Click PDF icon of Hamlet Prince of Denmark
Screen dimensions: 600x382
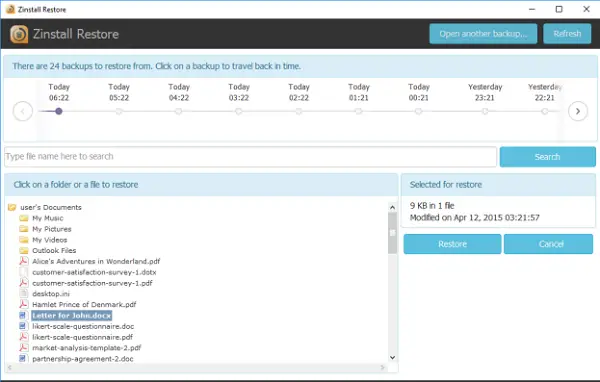[24, 304]
